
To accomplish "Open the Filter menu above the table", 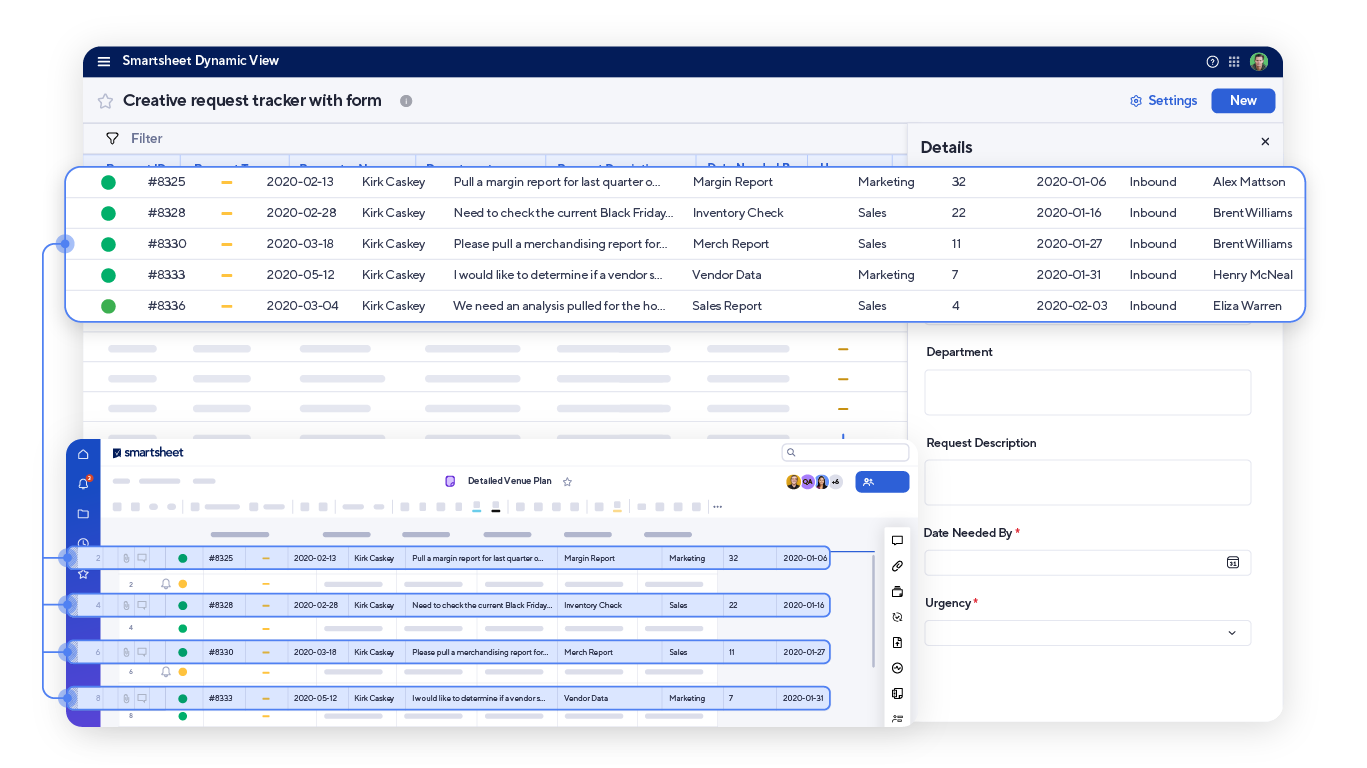I will pyautogui.click(x=137, y=138).
